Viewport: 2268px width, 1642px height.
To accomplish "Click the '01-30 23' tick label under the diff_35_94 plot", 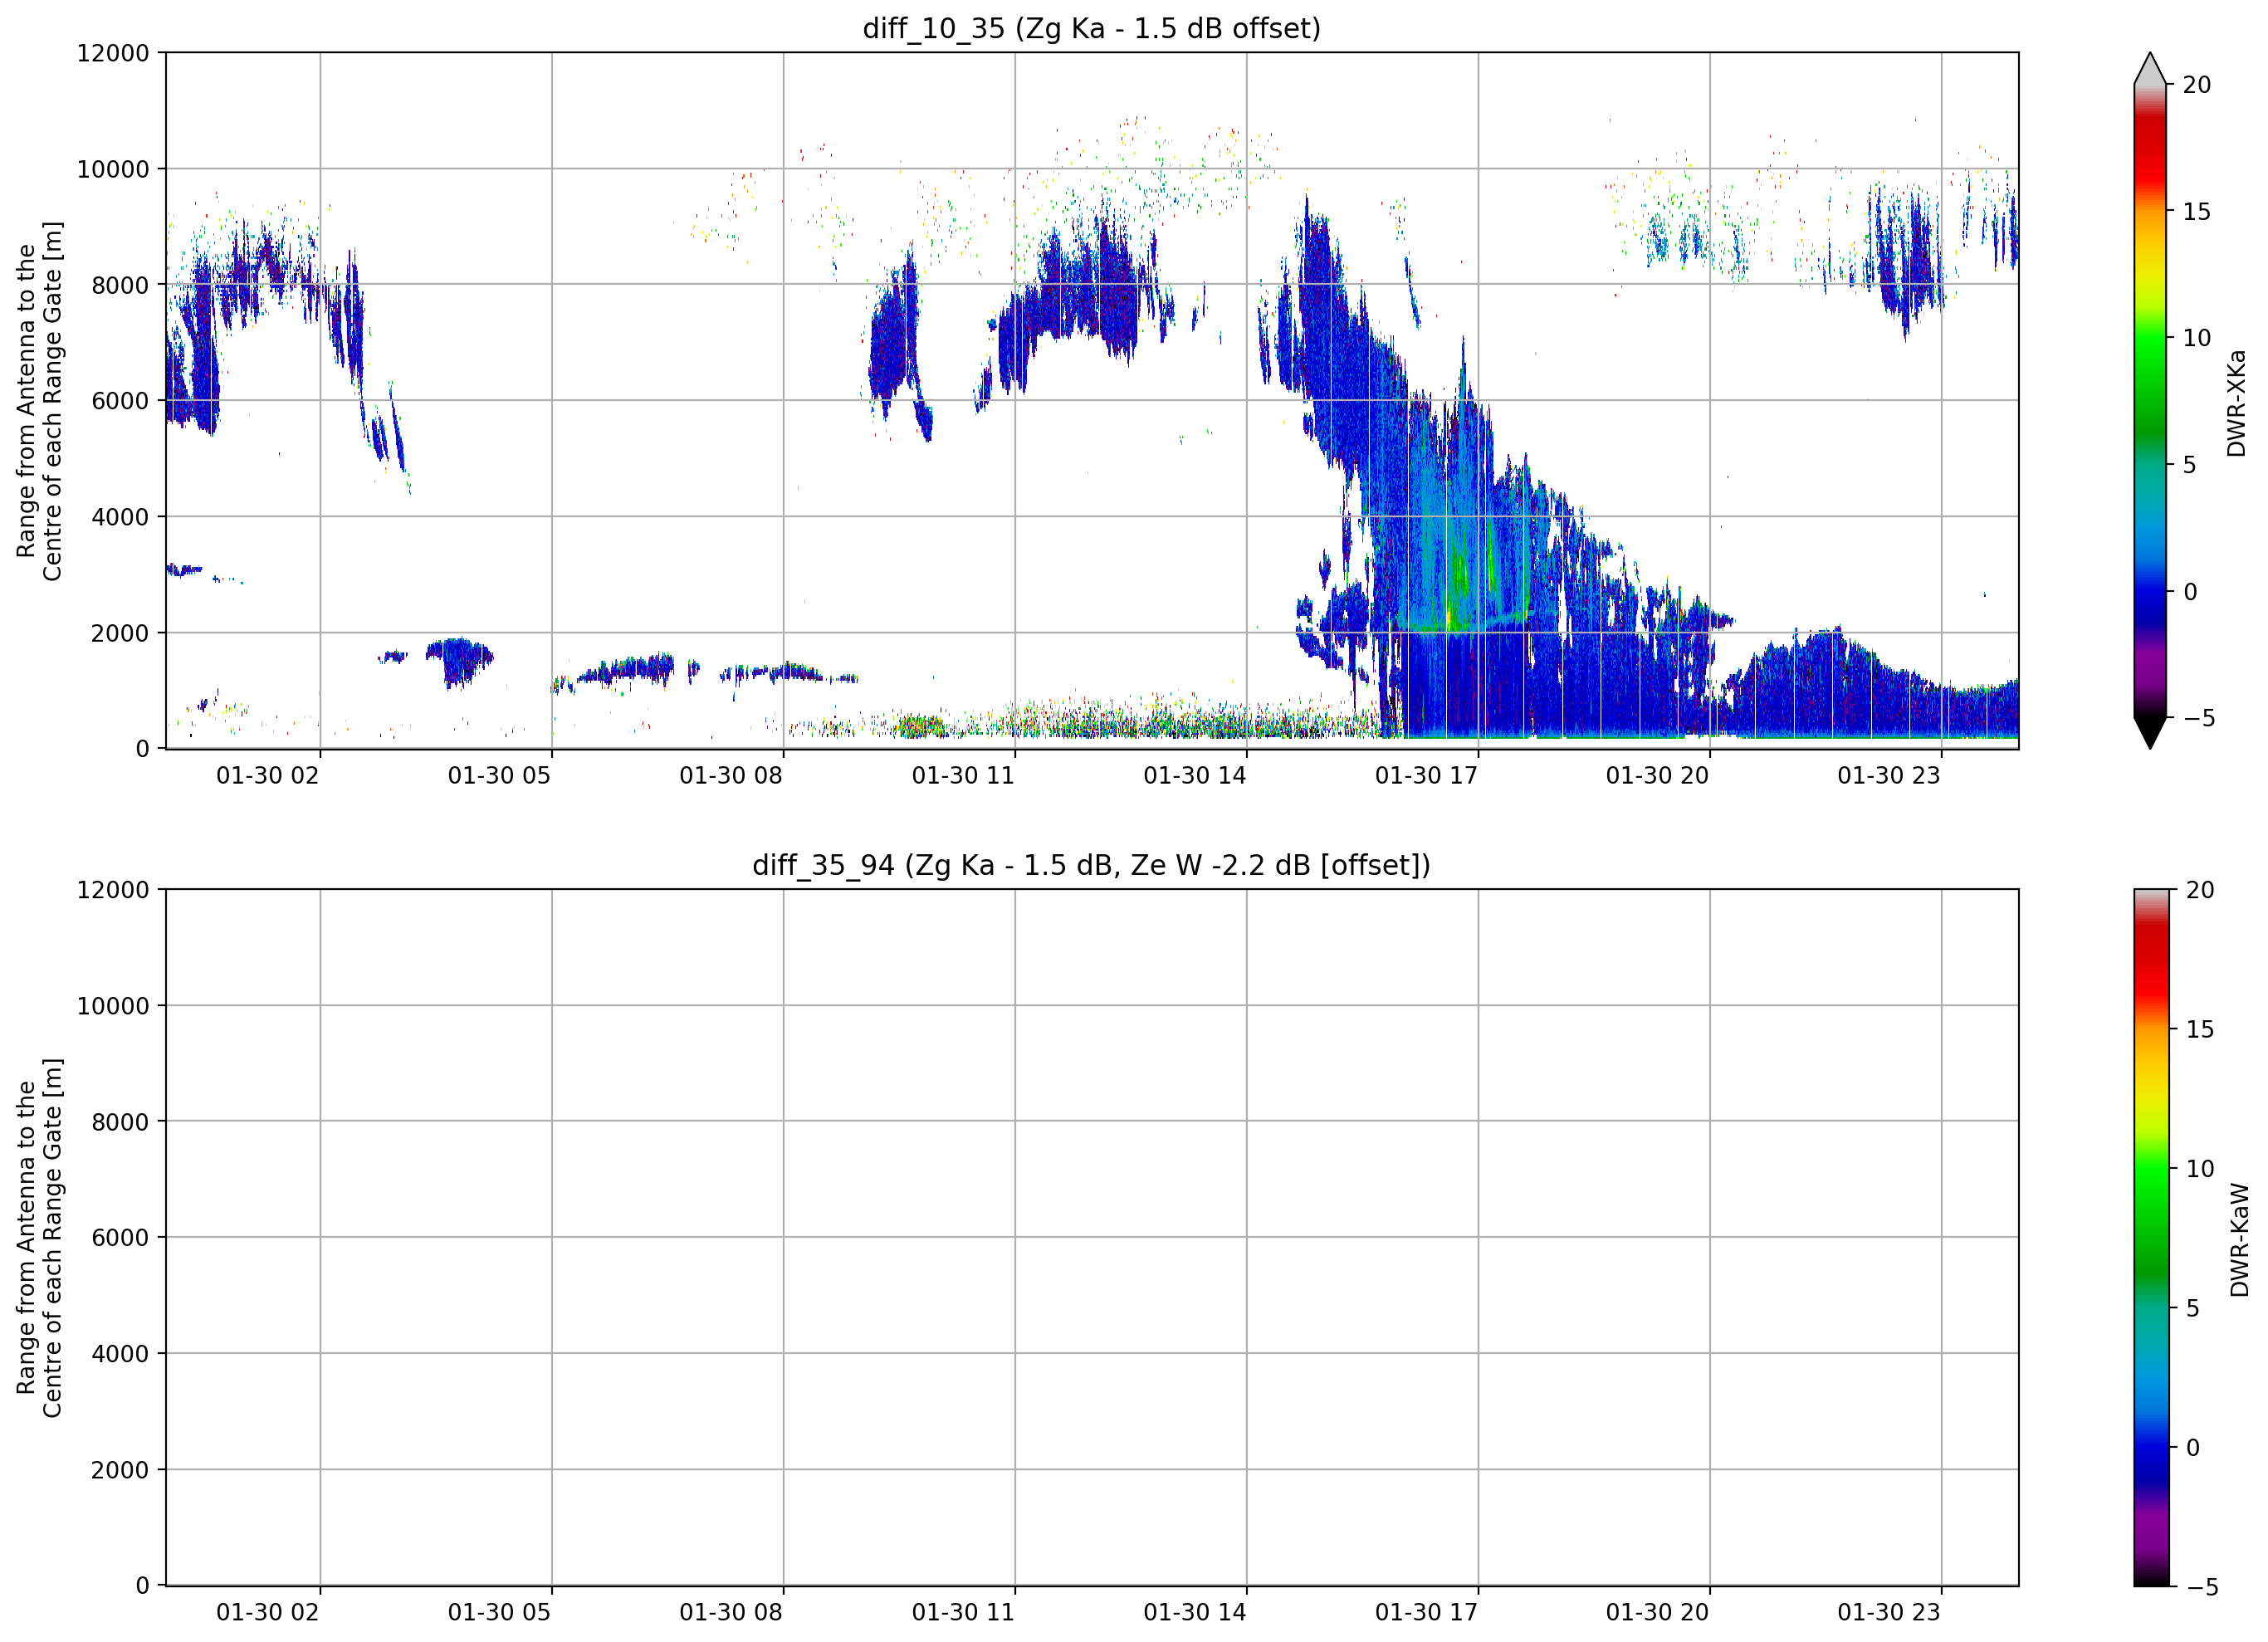I will pos(1889,1612).
